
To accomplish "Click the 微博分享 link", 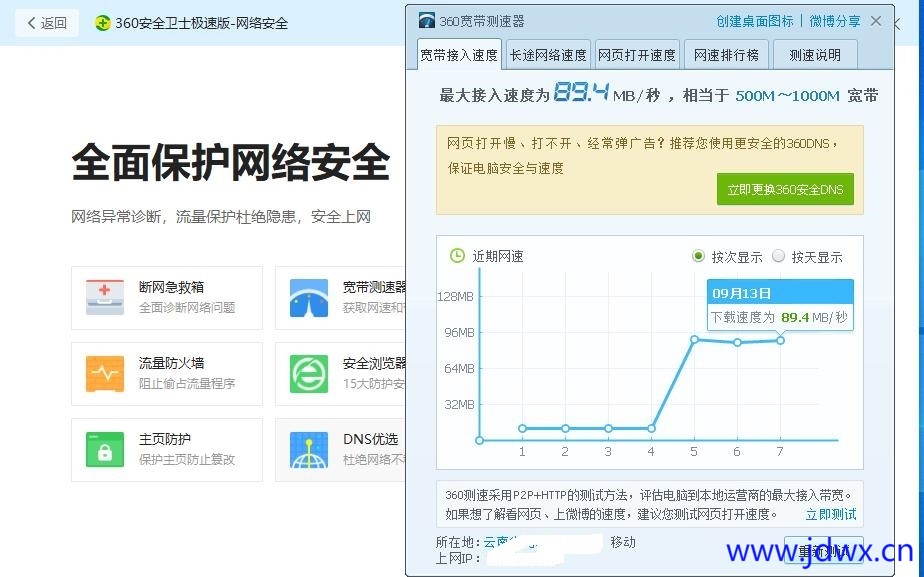I will click(x=834, y=21).
